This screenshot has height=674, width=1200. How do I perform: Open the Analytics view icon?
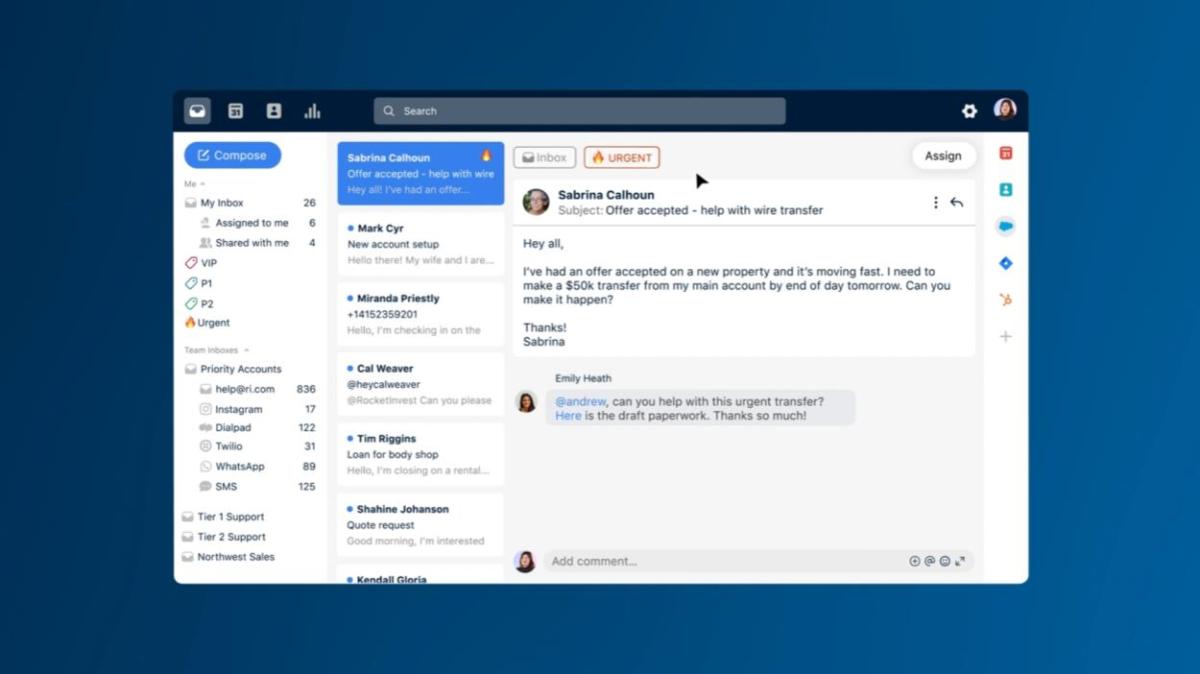pos(313,111)
